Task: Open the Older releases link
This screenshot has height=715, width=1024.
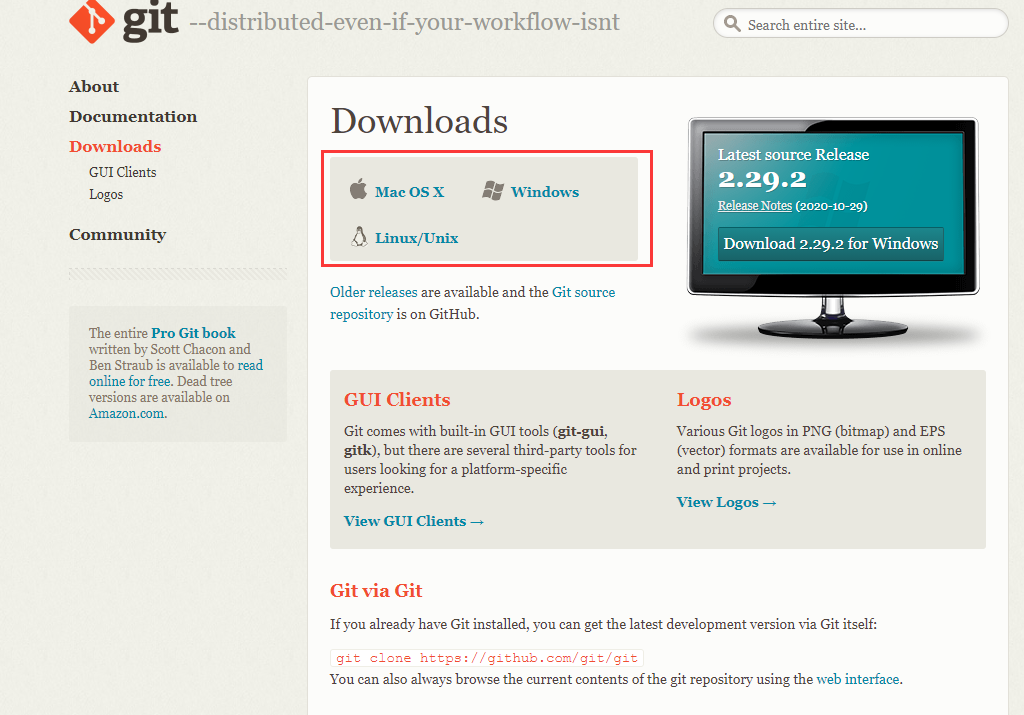Action: click(374, 293)
